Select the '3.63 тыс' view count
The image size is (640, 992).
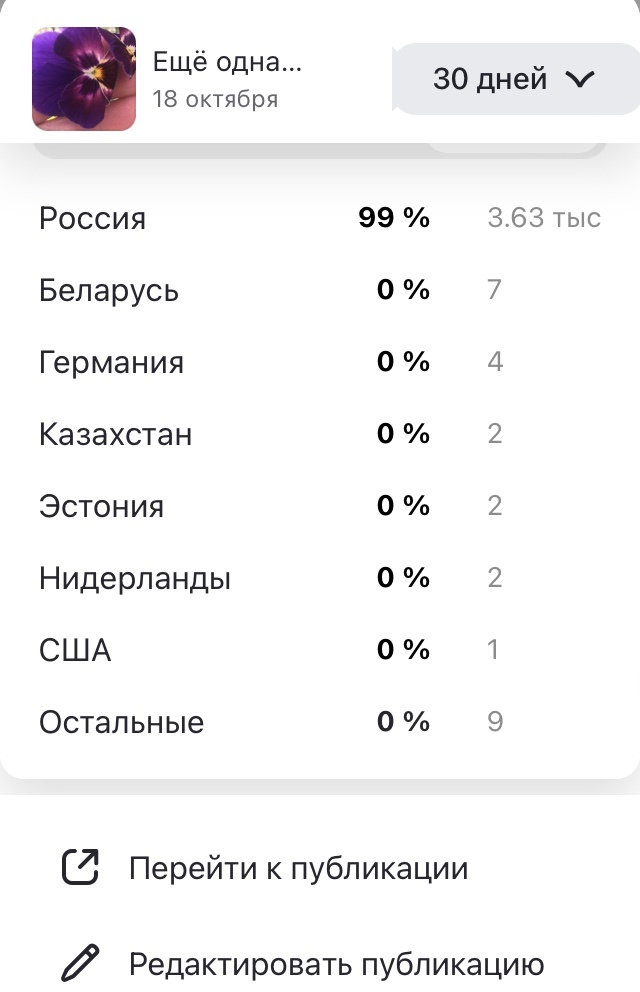pyautogui.click(x=544, y=218)
